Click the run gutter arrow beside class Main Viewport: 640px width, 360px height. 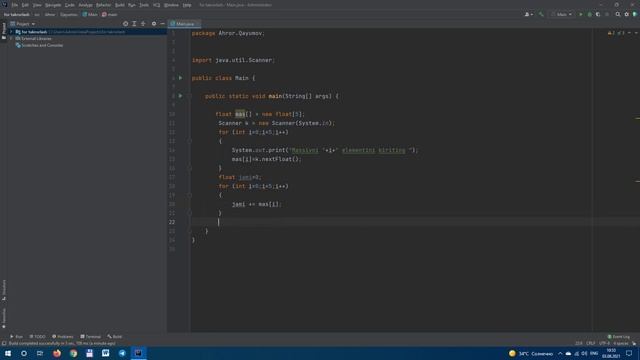coord(180,78)
